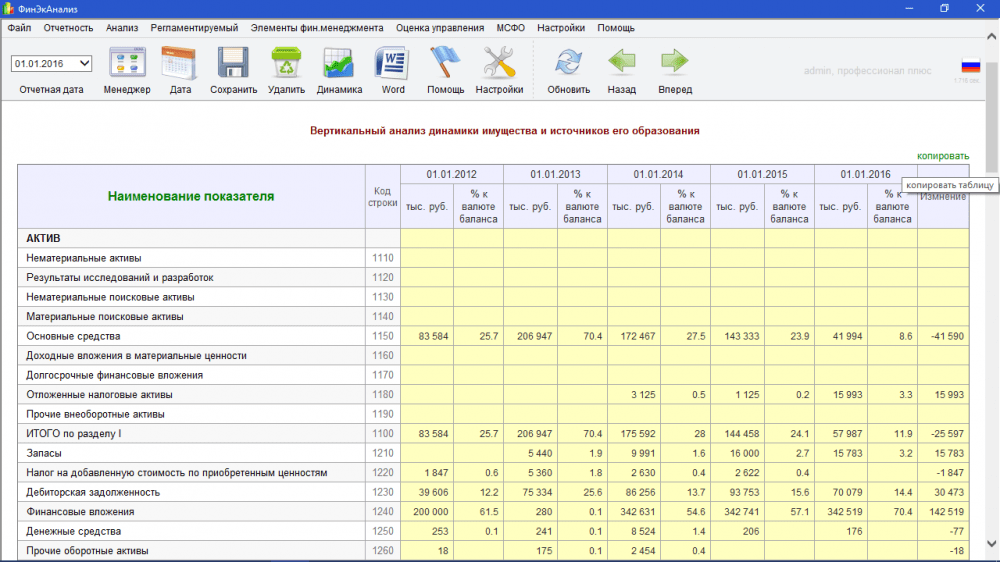Click the Долгосрочные финансовые вложения row
This screenshot has width=1000, height=562.
[x=114, y=375]
